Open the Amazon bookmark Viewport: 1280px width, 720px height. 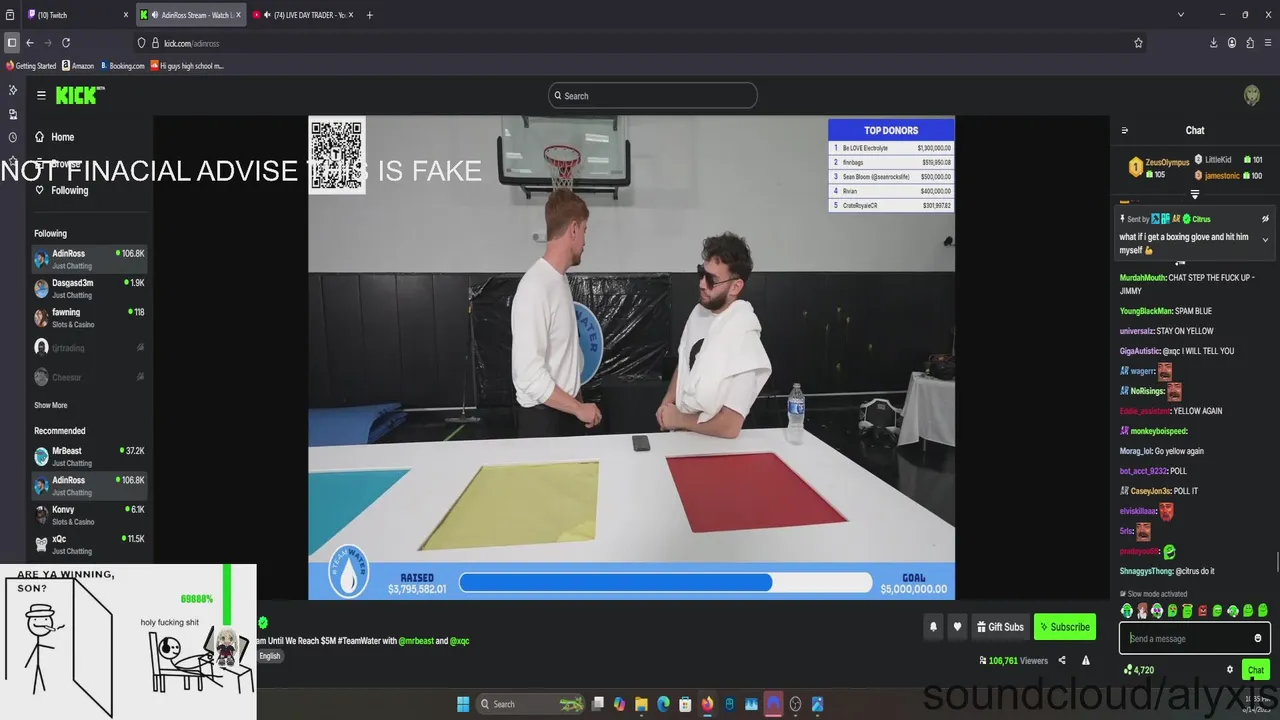[x=78, y=66]
